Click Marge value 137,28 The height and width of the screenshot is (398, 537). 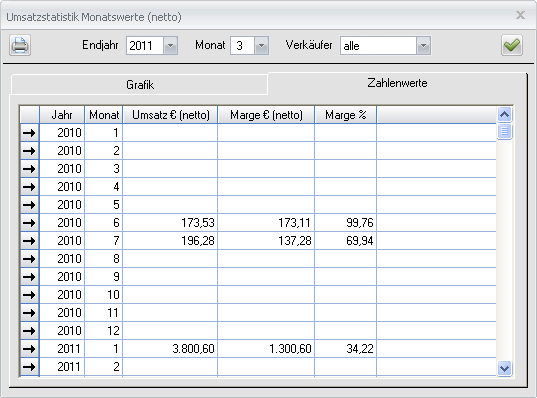(x=295, y=241)
